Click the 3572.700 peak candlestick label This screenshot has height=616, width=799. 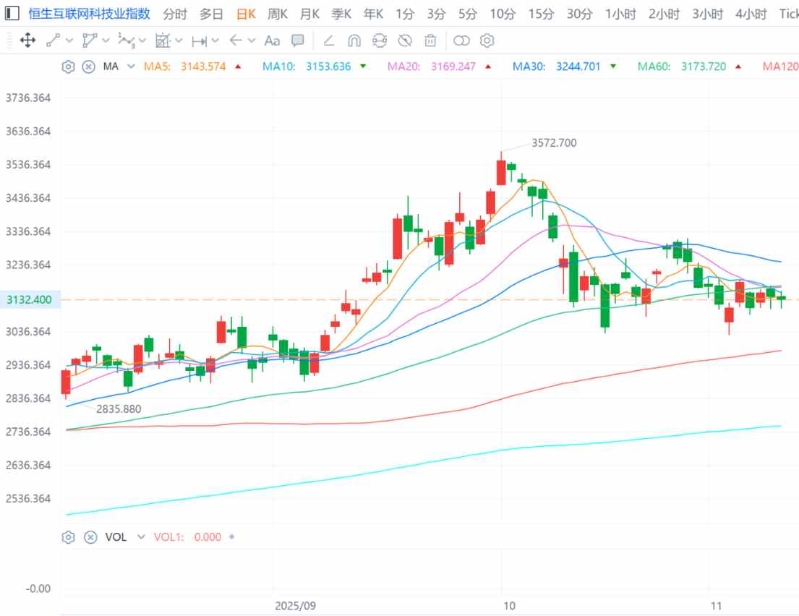pos(553,143)
